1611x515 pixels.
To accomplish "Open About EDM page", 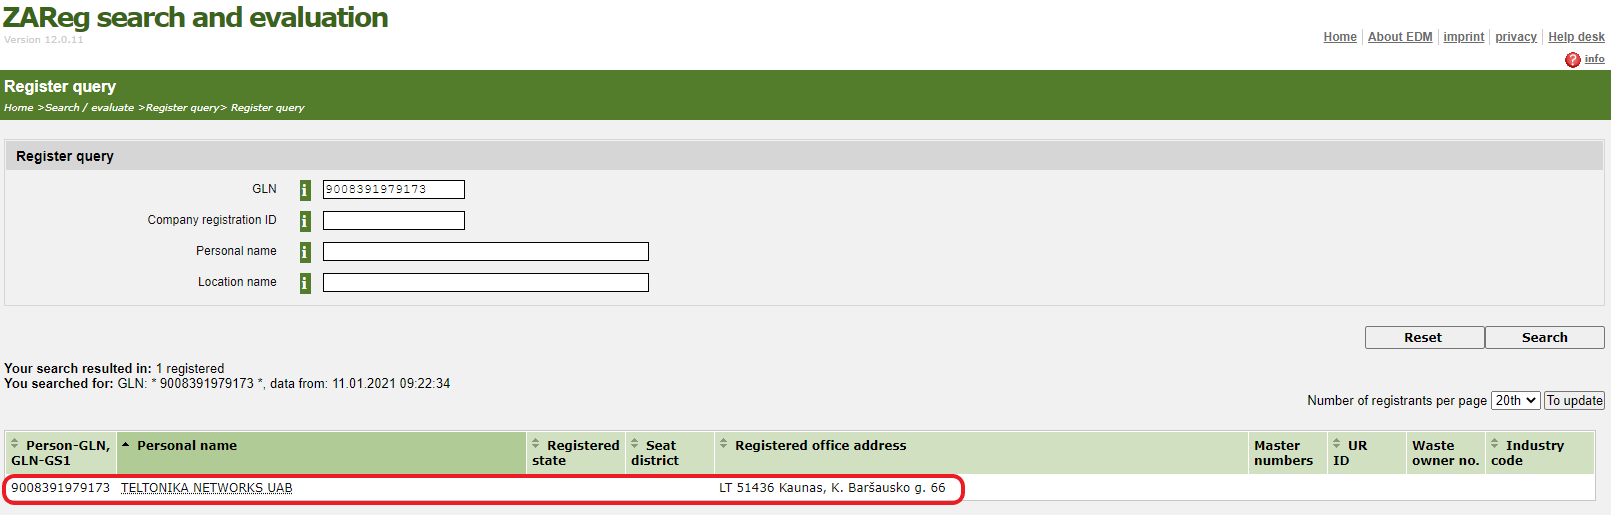I will coord(1400,37).
